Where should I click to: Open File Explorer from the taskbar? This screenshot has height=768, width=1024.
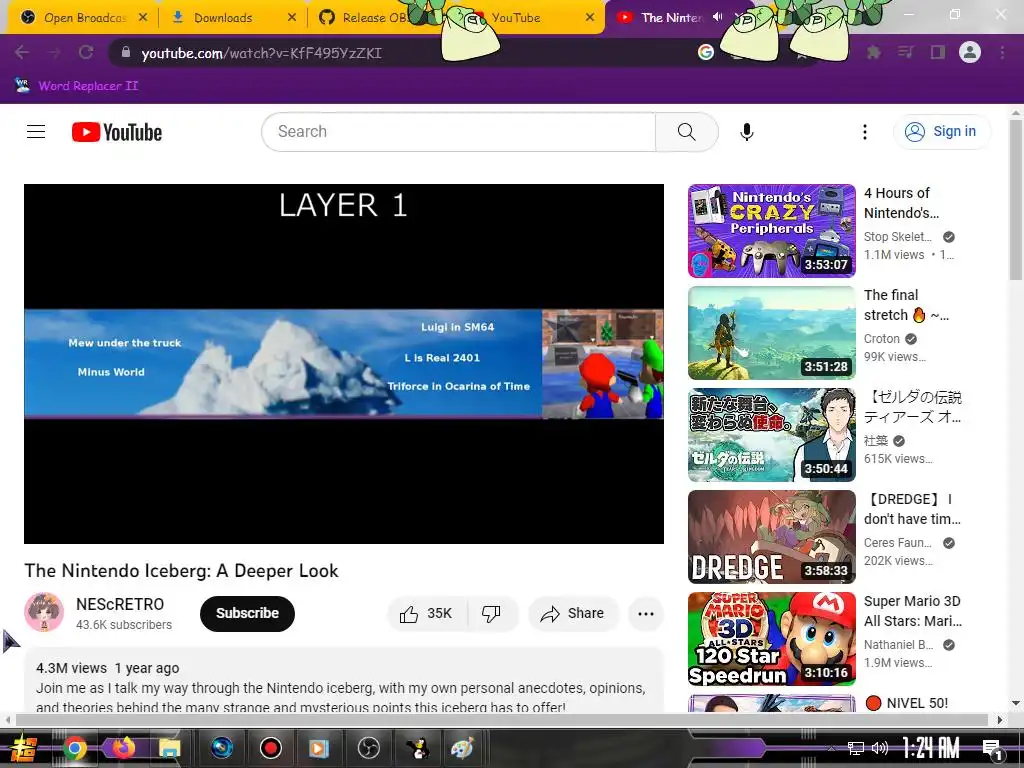point(169,748)
